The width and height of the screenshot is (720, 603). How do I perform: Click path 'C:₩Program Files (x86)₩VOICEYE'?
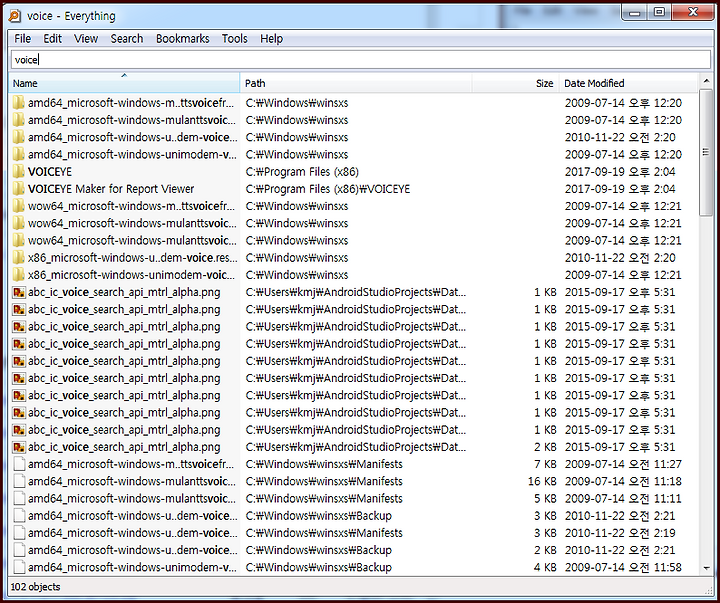327,189
